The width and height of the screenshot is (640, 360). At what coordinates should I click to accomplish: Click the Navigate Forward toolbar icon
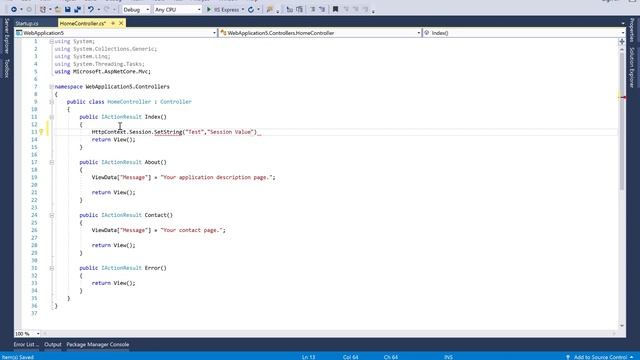[x=29, y=9]
